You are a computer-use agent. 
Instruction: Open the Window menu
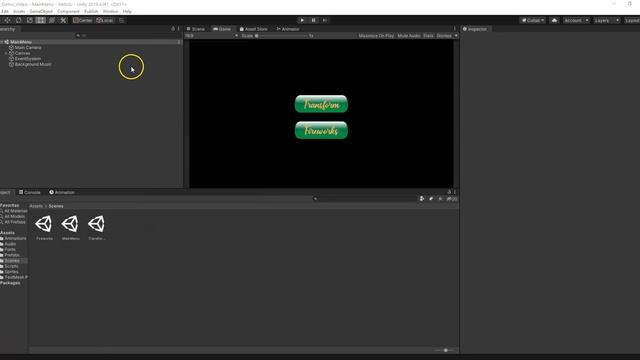[110, 11]
